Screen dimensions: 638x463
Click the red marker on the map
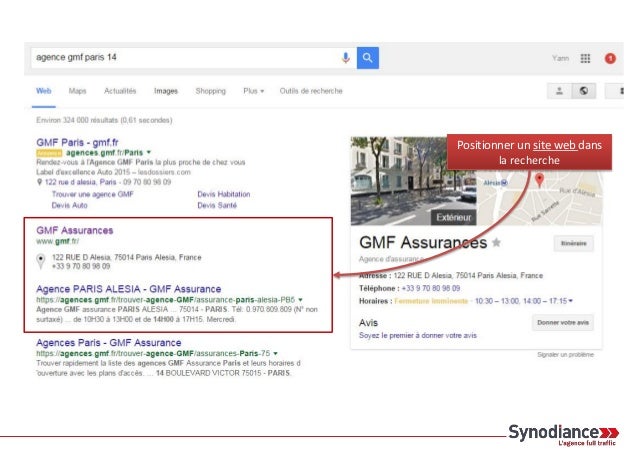click(540, 179)
